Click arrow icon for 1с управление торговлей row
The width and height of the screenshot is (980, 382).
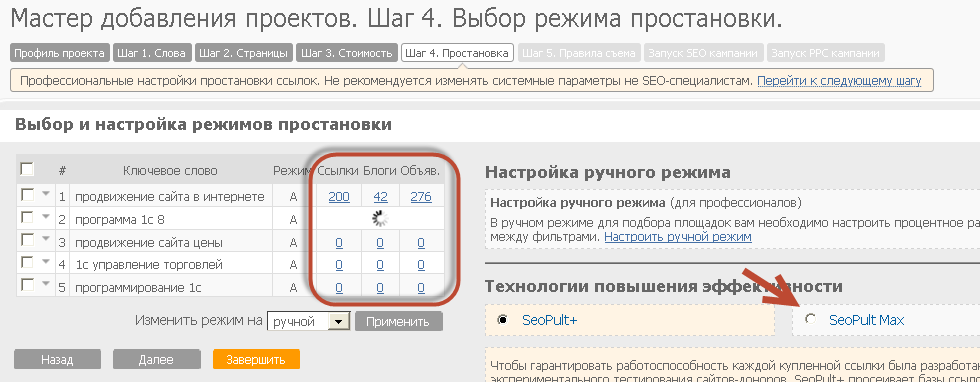[45, 261]
